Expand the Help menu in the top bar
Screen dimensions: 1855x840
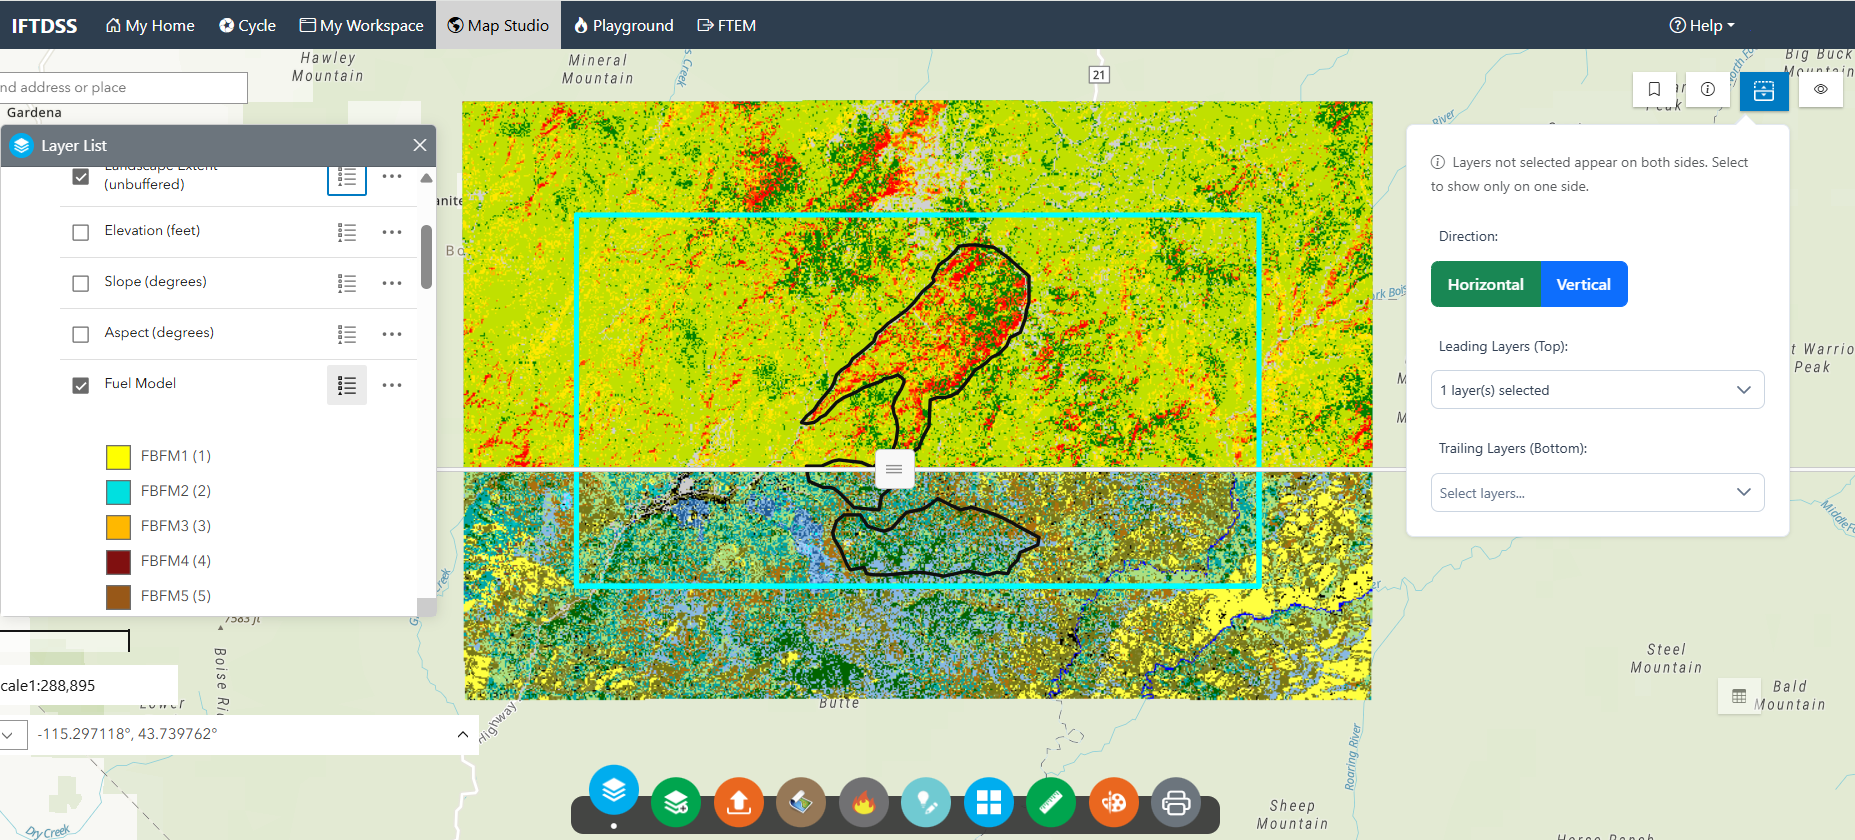click(x=1702, y=25)
